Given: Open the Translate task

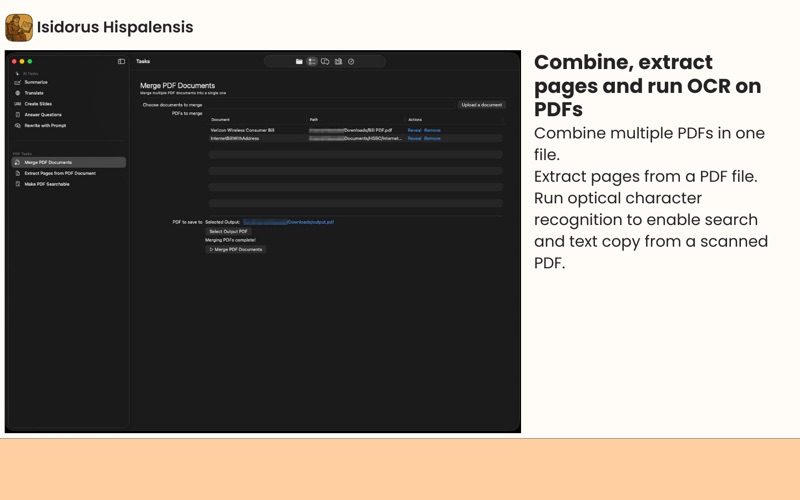Looking at the screenshot, I should click(x=34, y=93).
